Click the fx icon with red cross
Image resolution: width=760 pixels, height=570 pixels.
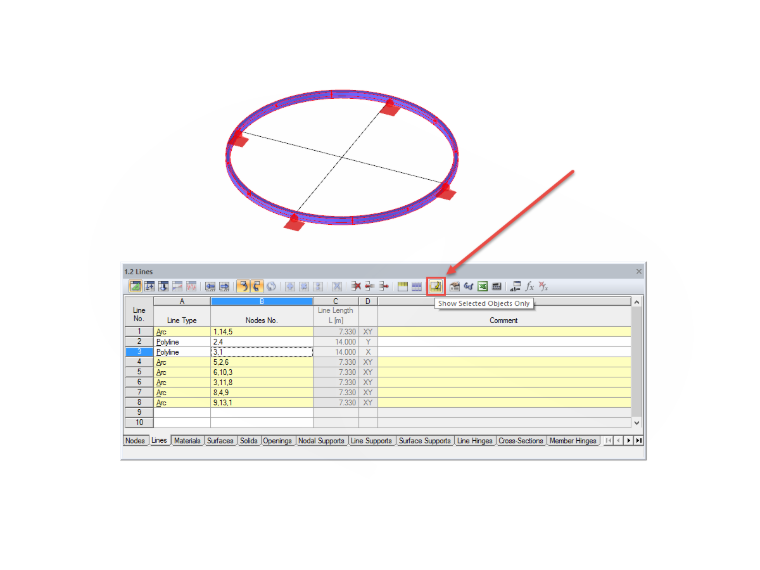click(543, 286)
